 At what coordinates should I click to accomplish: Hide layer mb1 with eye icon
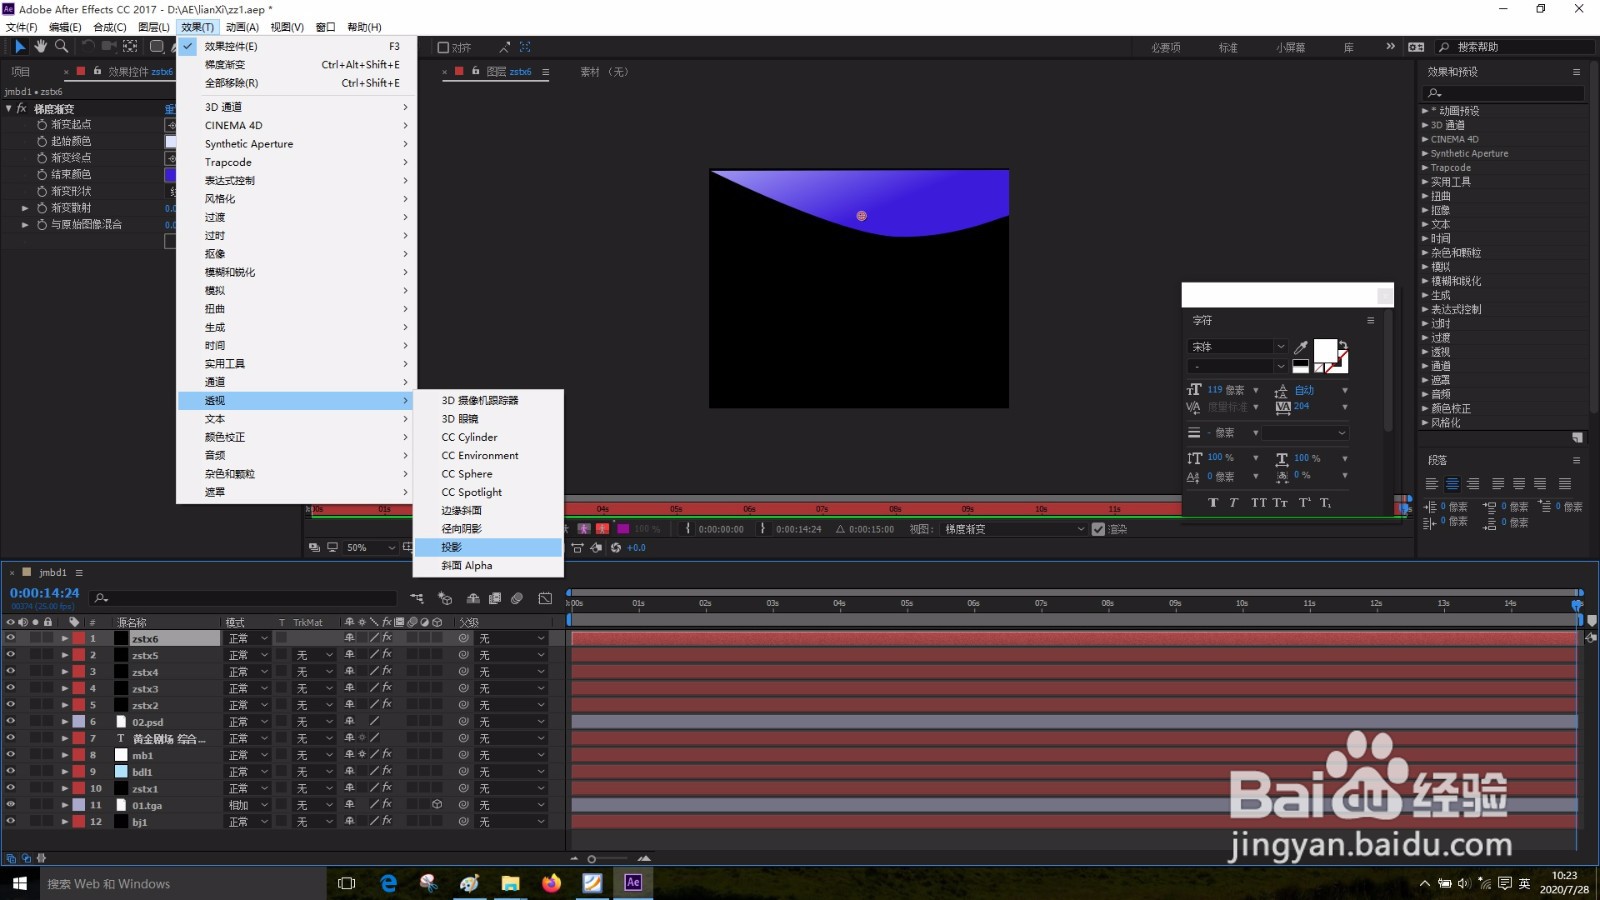click(11, 755)
